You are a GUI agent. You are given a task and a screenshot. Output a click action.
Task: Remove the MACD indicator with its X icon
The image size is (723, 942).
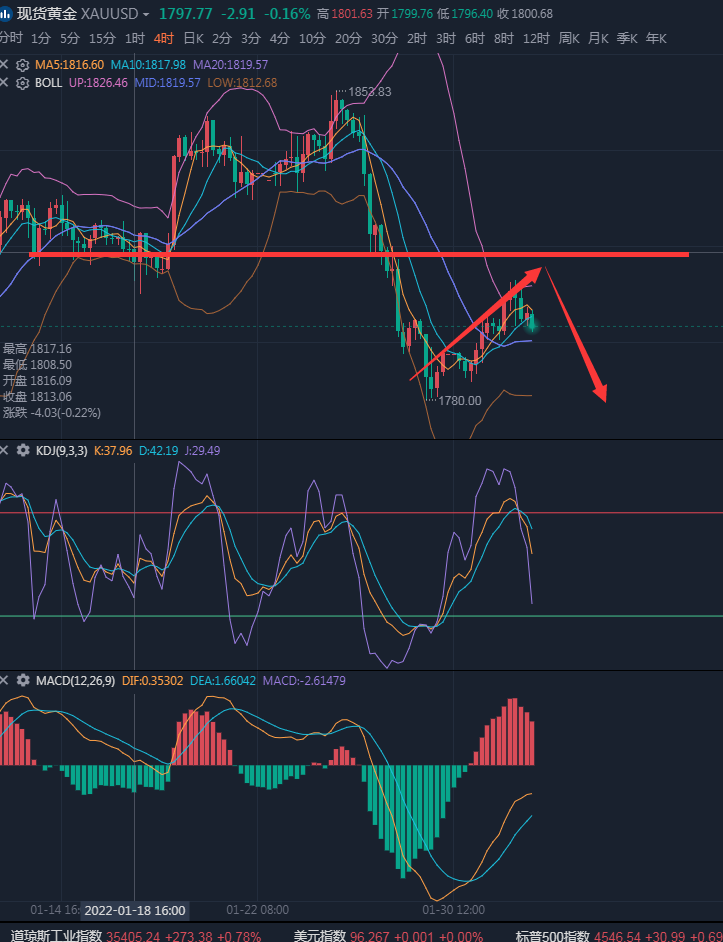[5, 680]
